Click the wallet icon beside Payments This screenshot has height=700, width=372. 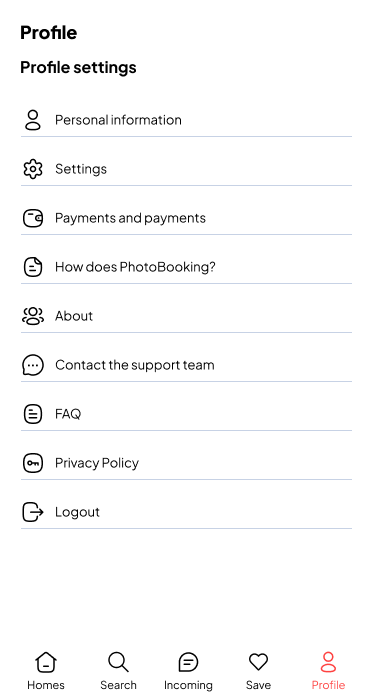pos(33,218)
